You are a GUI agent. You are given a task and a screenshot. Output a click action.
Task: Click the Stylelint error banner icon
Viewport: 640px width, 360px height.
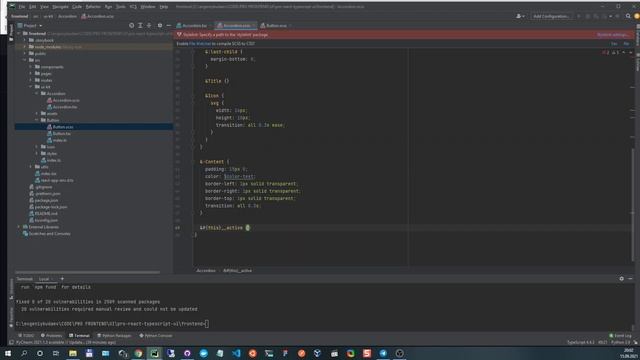point(179,35)
